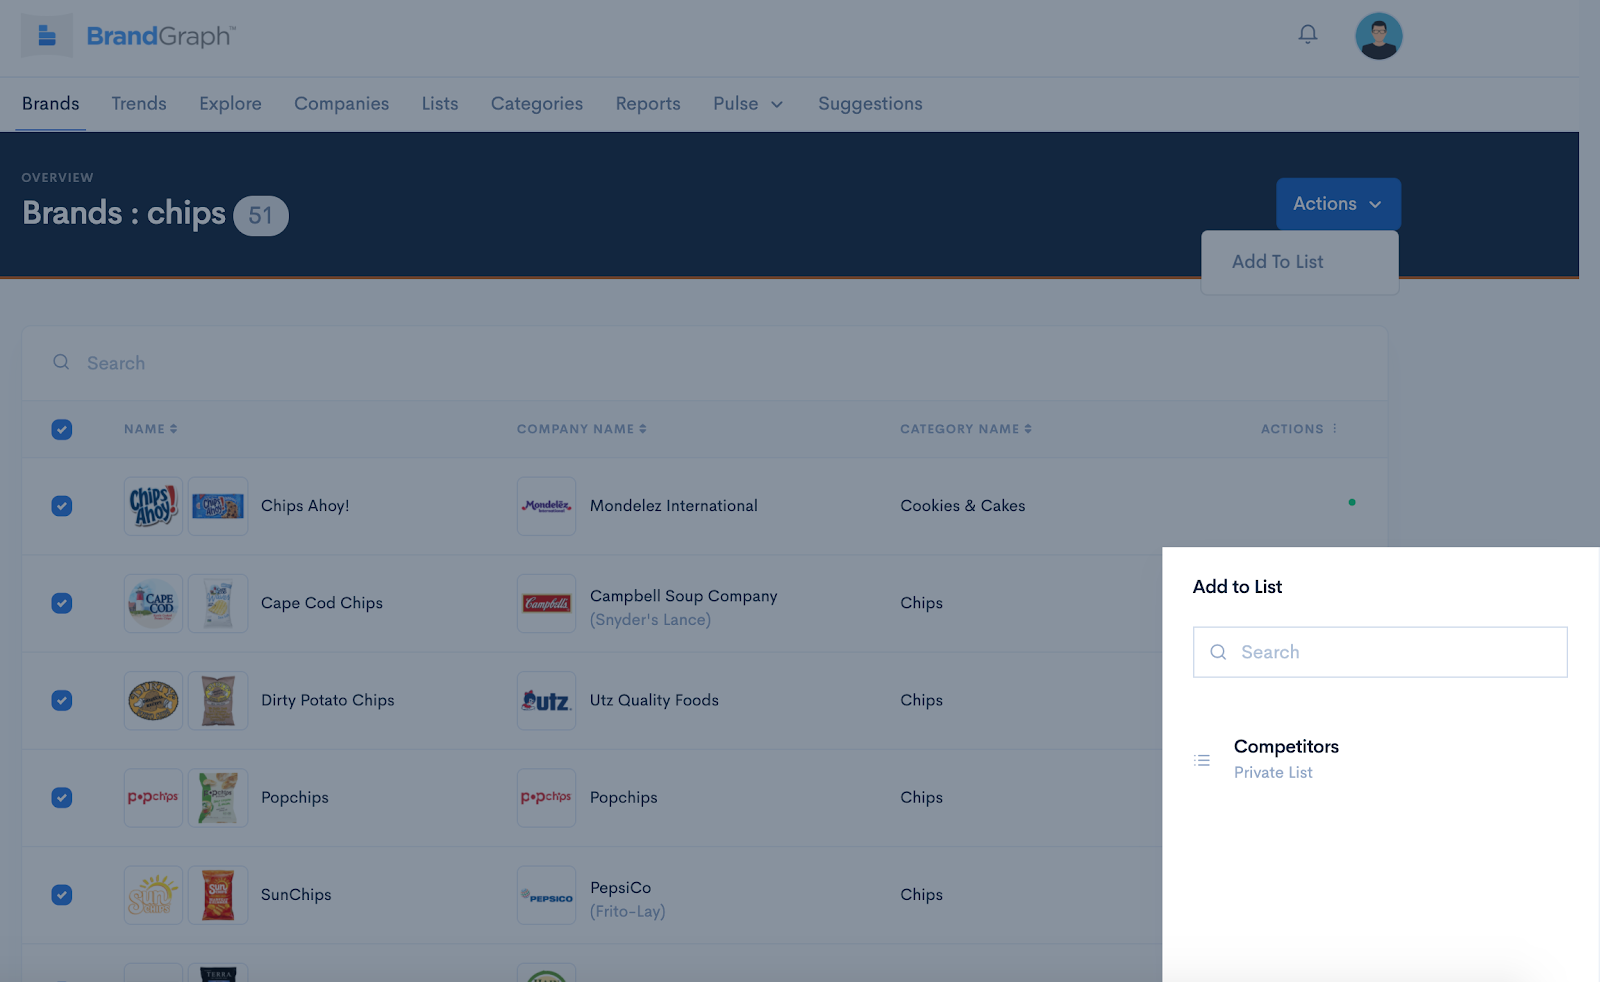Image resolution: width=1600 pixels, height=982 pixels.
Task: Click the Campbell Soup Company name
Action: tap(684, 596)
